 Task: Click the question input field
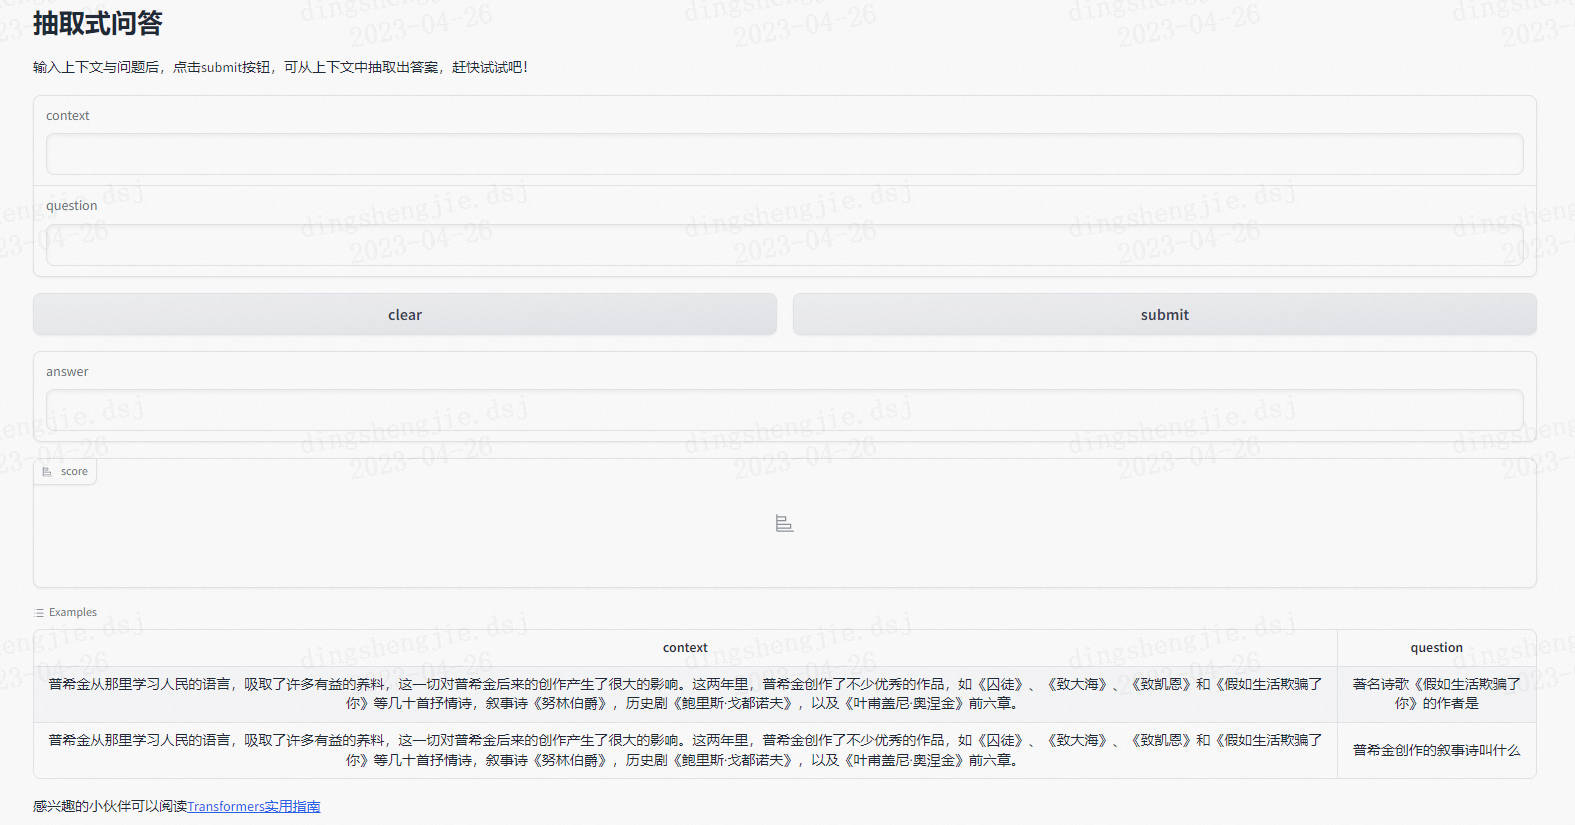pyautogui.click(x=784, y=245)
